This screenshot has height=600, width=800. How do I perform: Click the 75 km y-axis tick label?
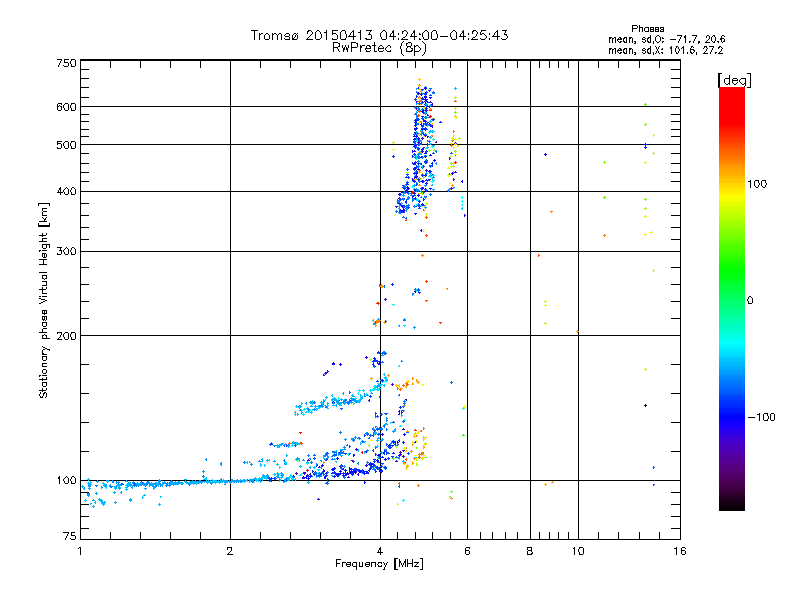coord(68,538)
